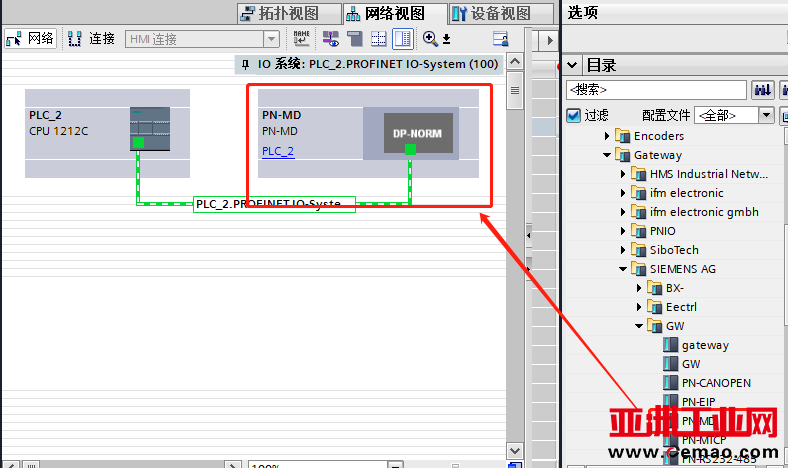Viewport: 788px width, 468px height.
Task: Select the ifm electronic gmbh folder label
Action: [x=704, y=212]
